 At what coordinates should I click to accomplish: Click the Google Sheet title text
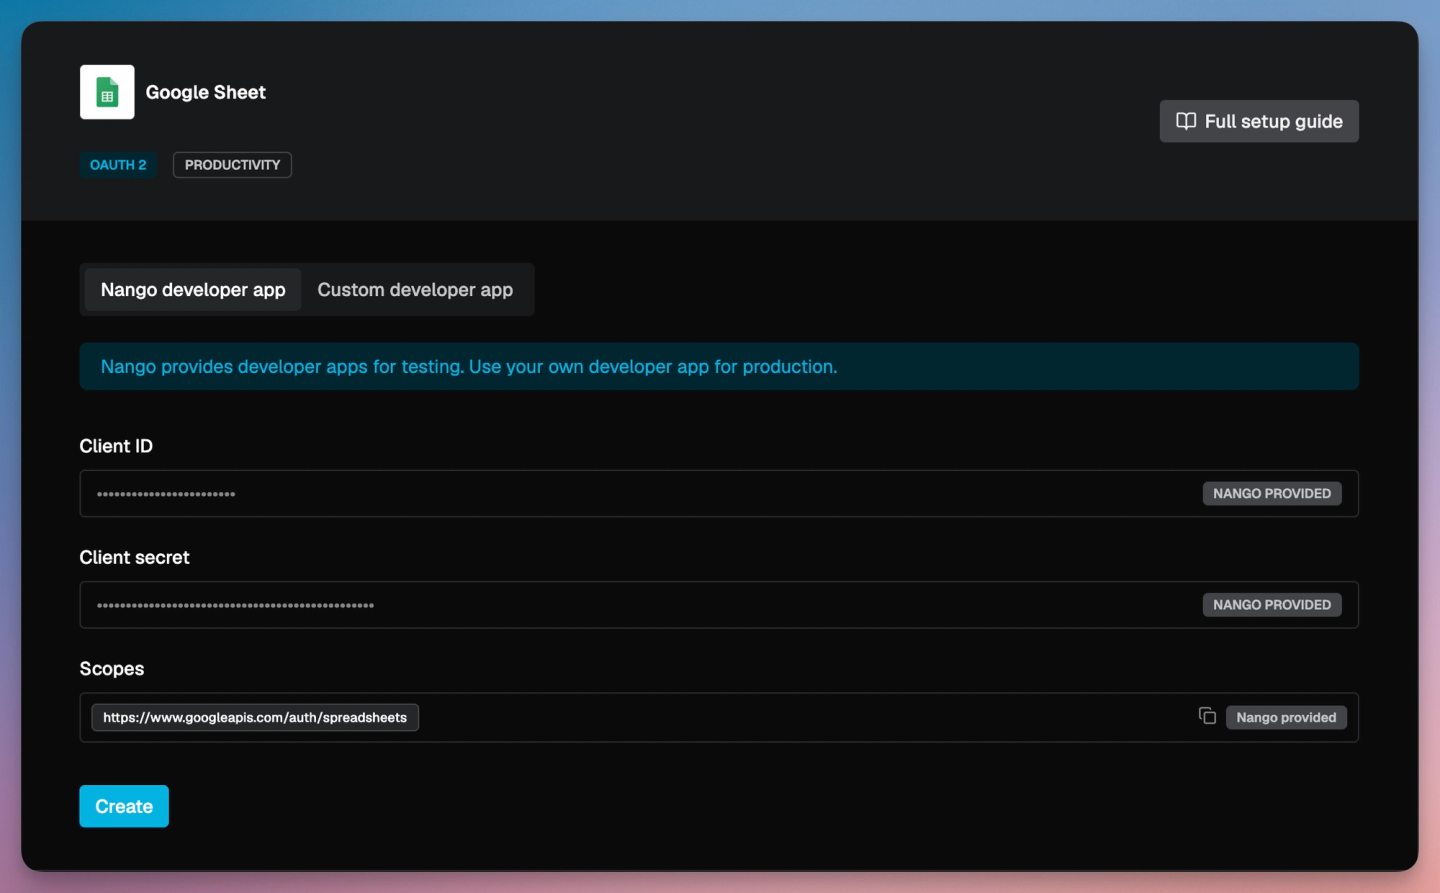click(206, 92)
